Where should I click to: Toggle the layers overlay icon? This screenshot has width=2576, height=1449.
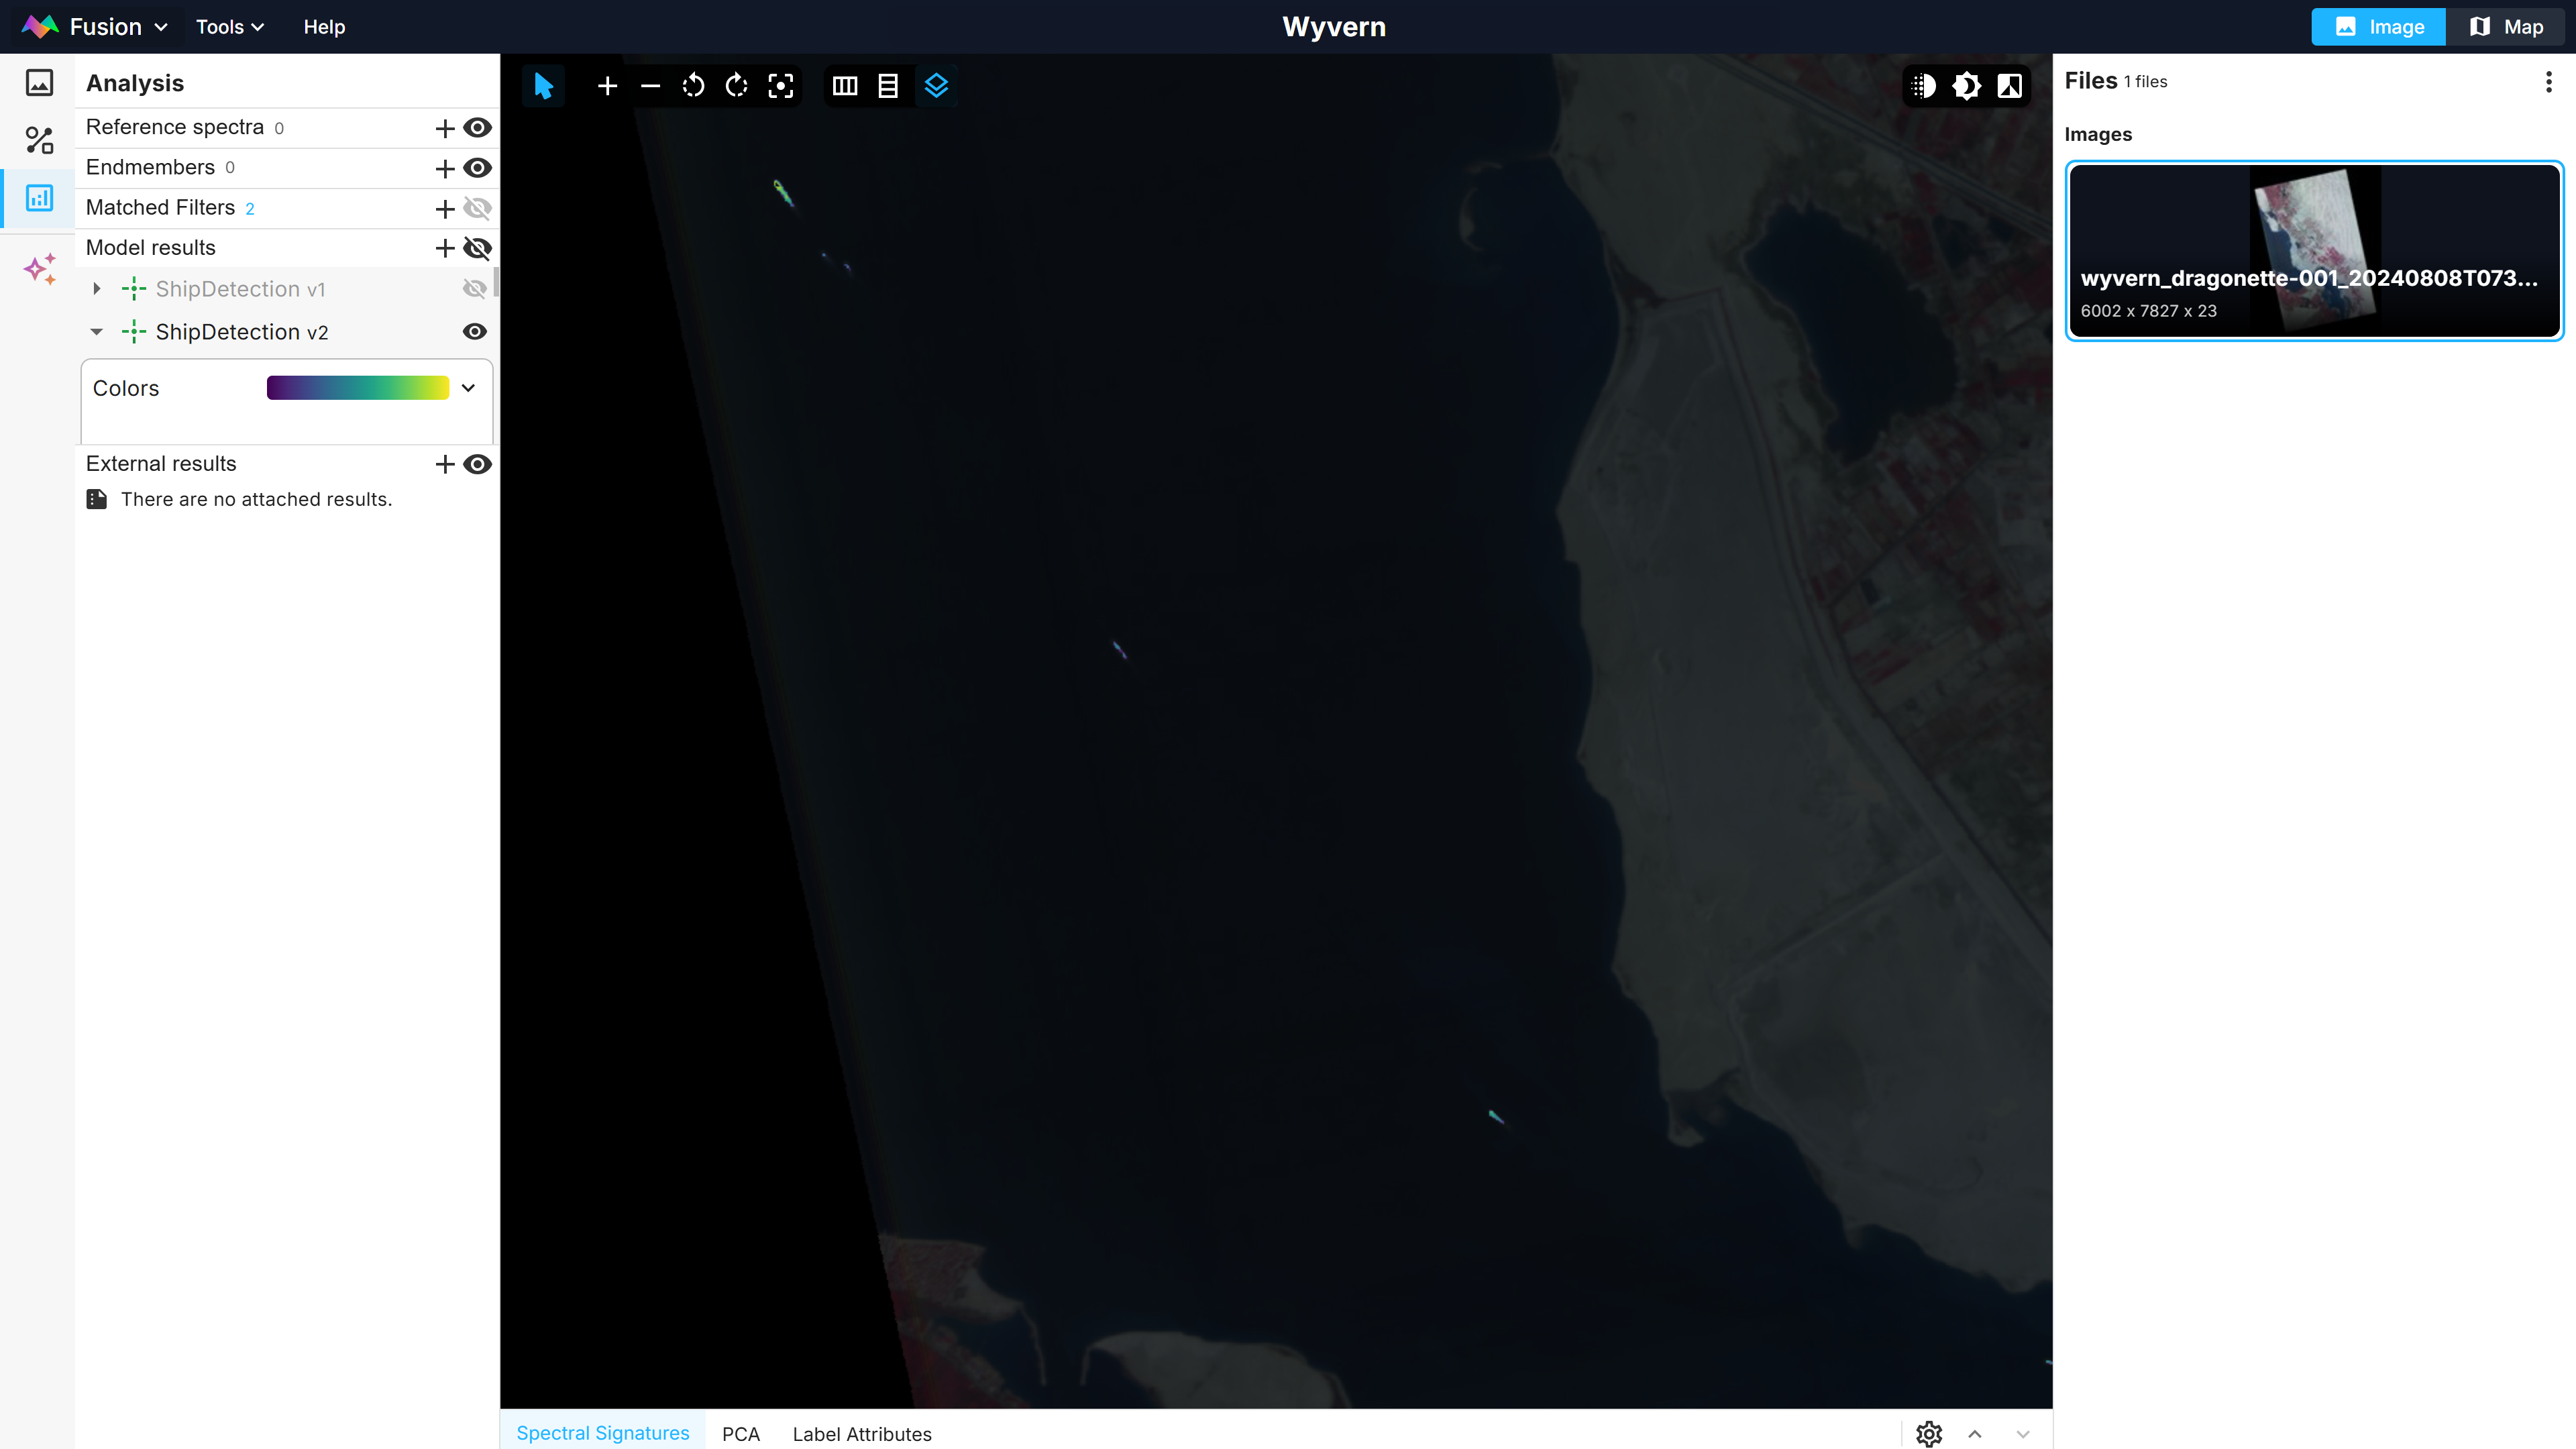coord(936,86)
